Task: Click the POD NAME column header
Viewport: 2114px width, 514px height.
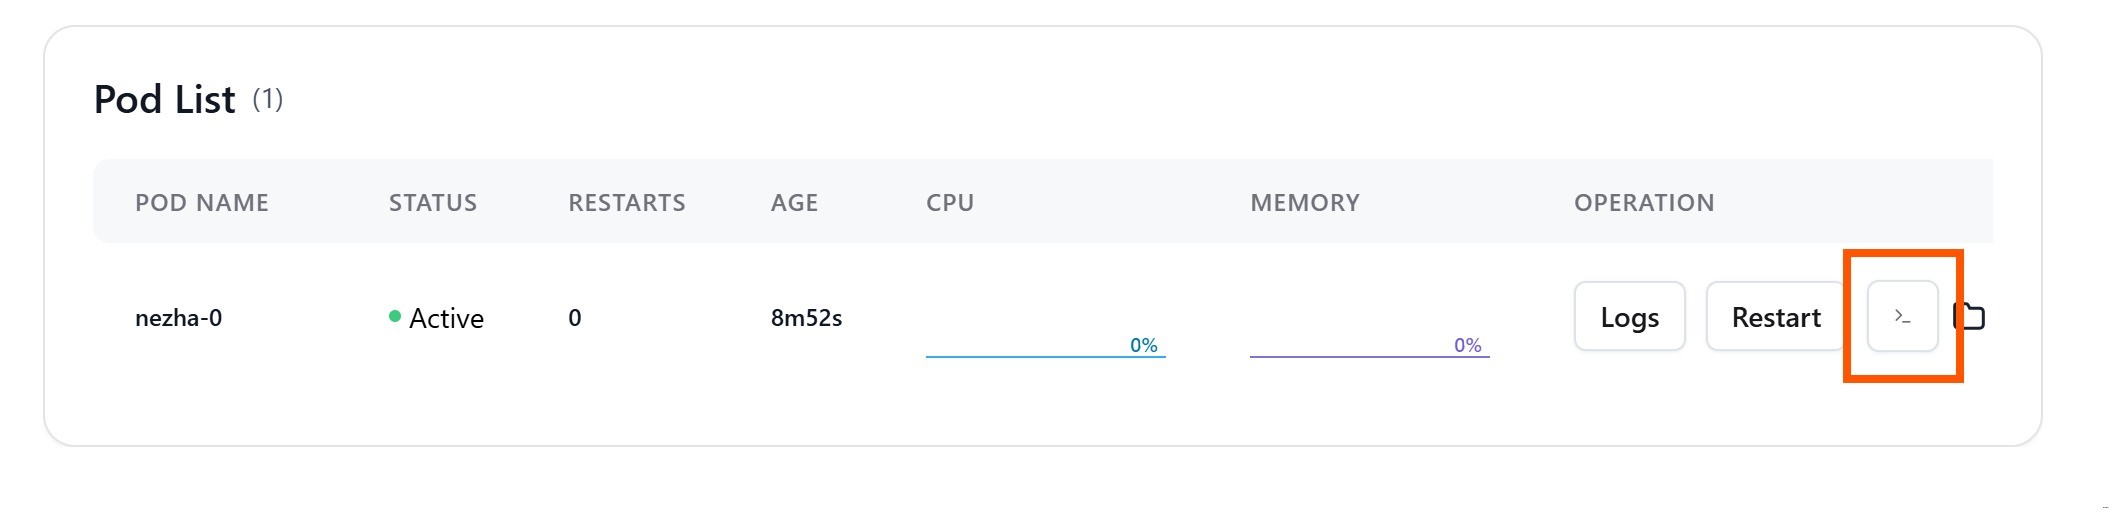Action: (202, 203)
